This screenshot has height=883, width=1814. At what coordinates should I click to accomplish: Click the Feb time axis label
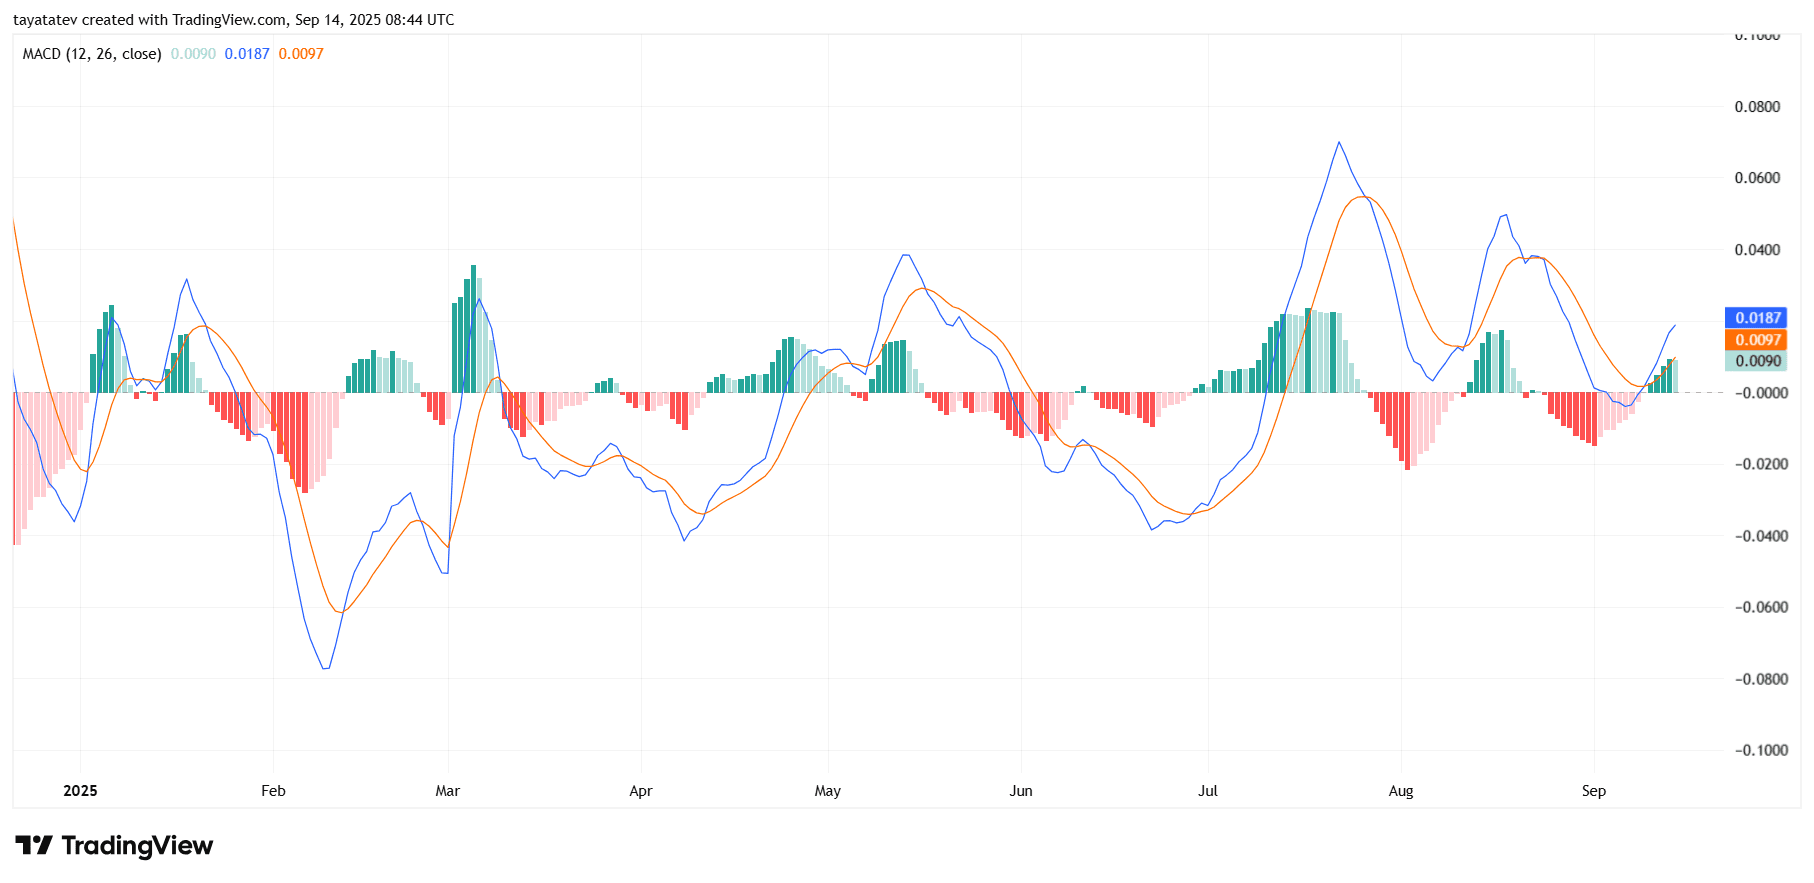[273, 791]
